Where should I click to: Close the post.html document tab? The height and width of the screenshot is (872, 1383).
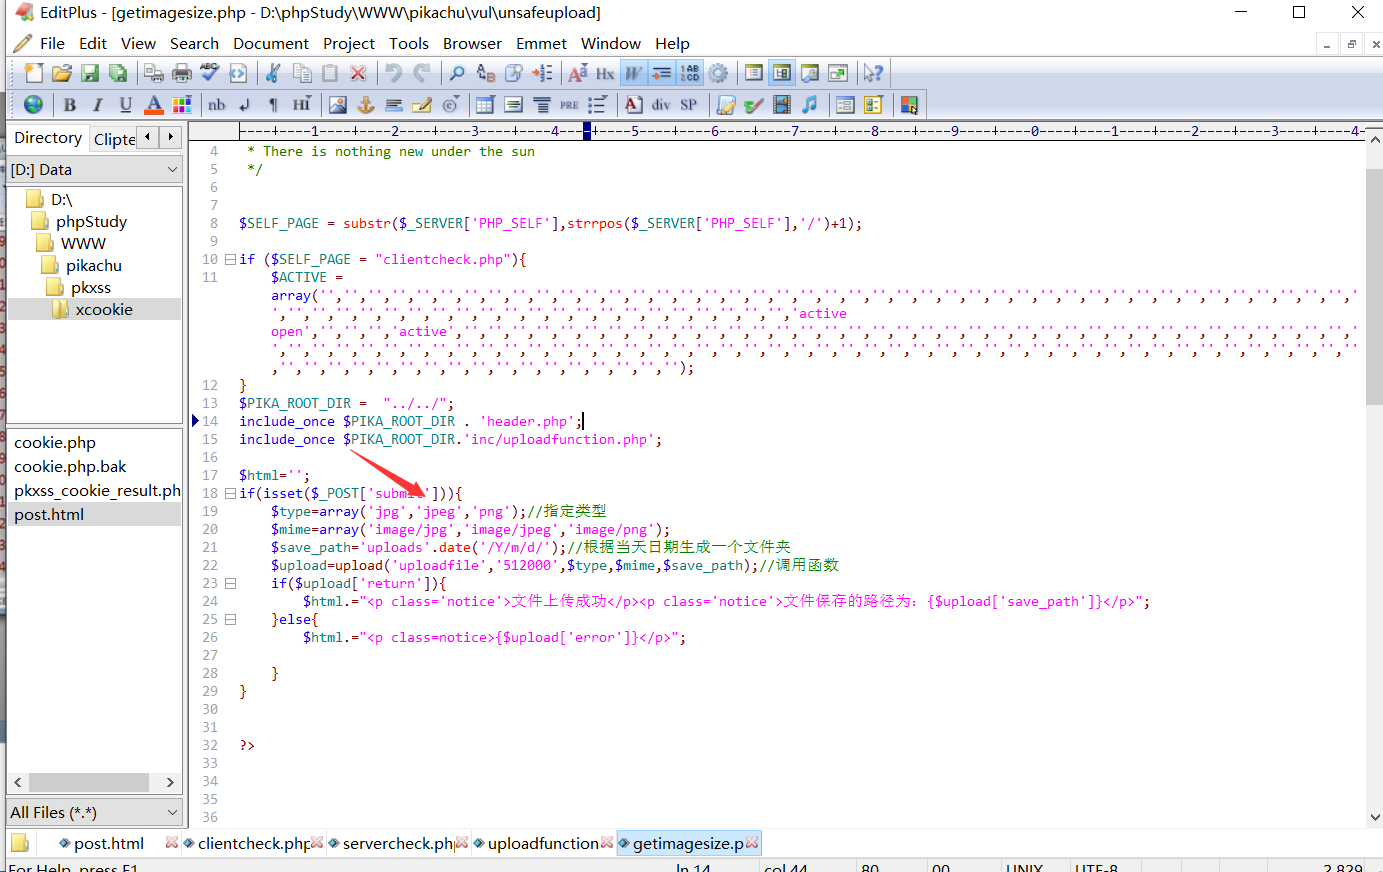(172, 843)
